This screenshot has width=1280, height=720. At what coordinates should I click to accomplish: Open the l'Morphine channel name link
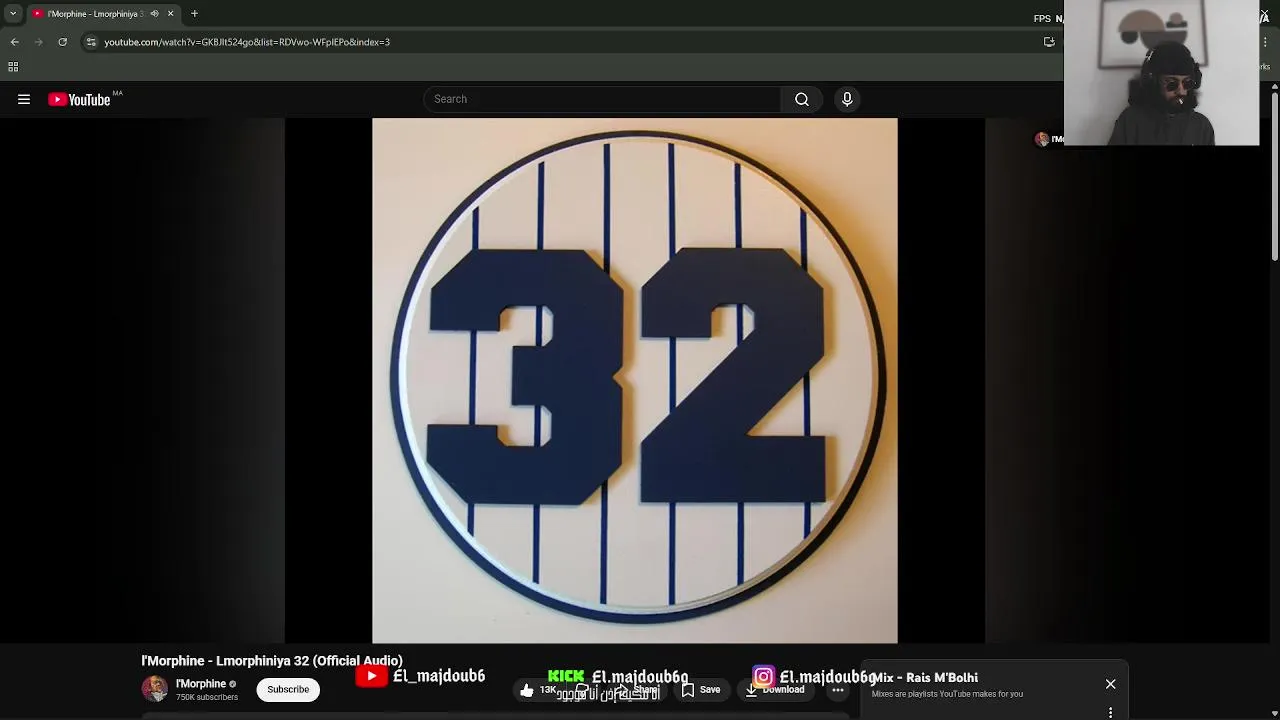pyautogui.click(x=201, y=684)
